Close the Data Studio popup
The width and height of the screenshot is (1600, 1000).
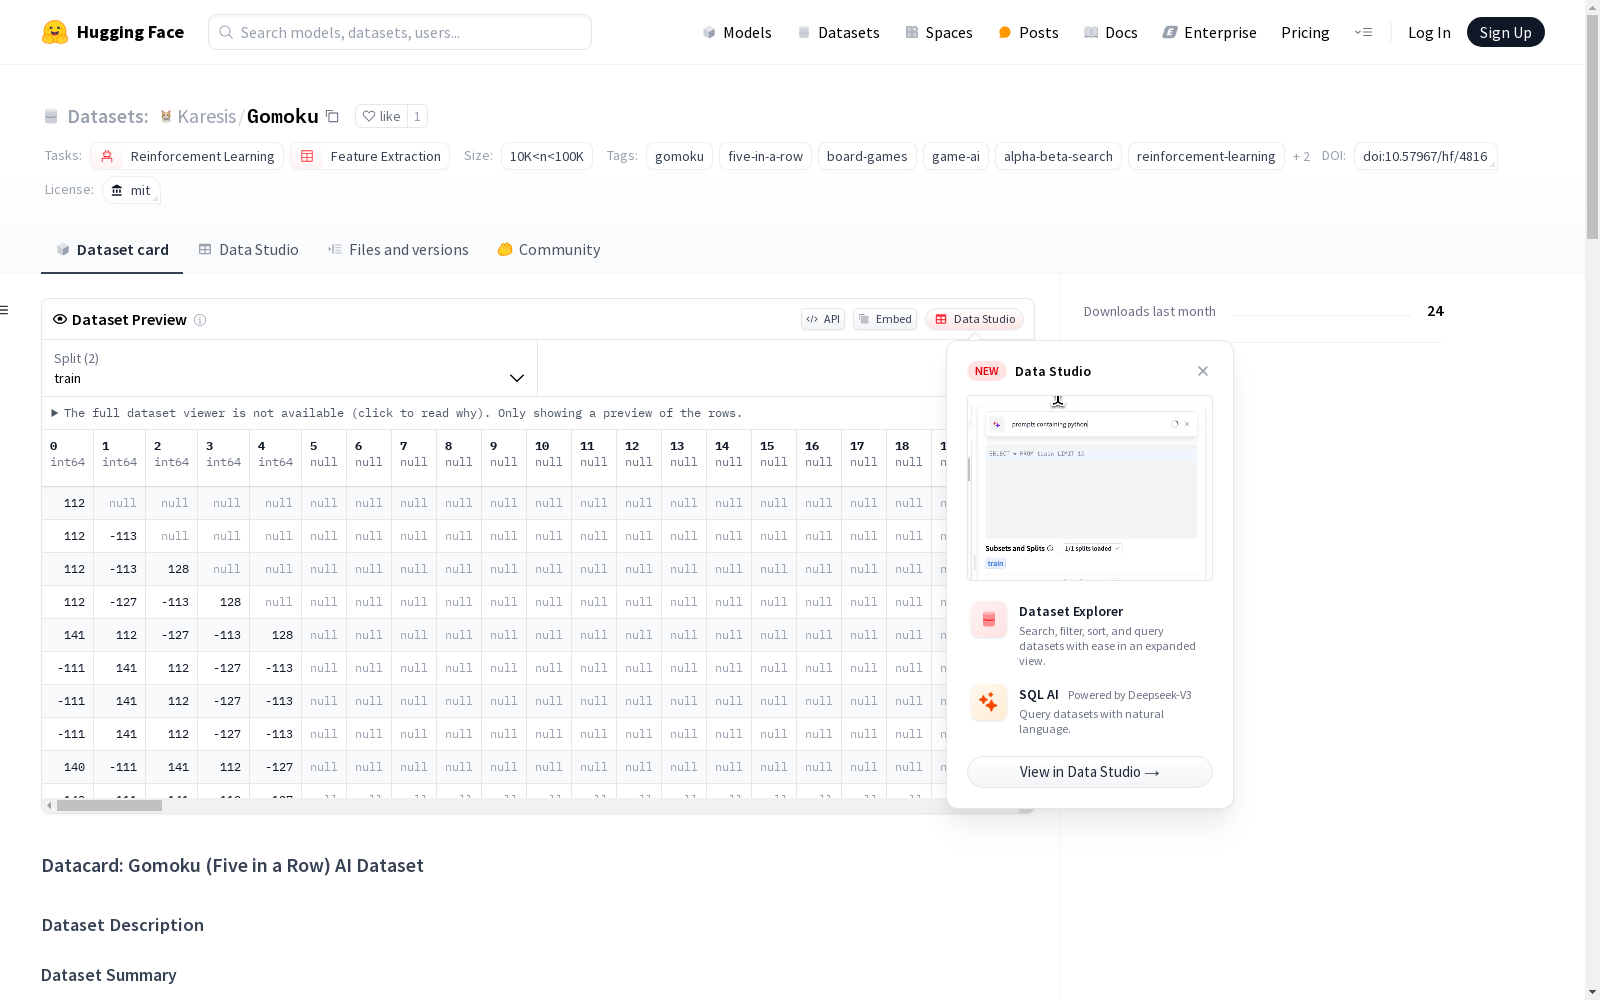click(1203, 371)
